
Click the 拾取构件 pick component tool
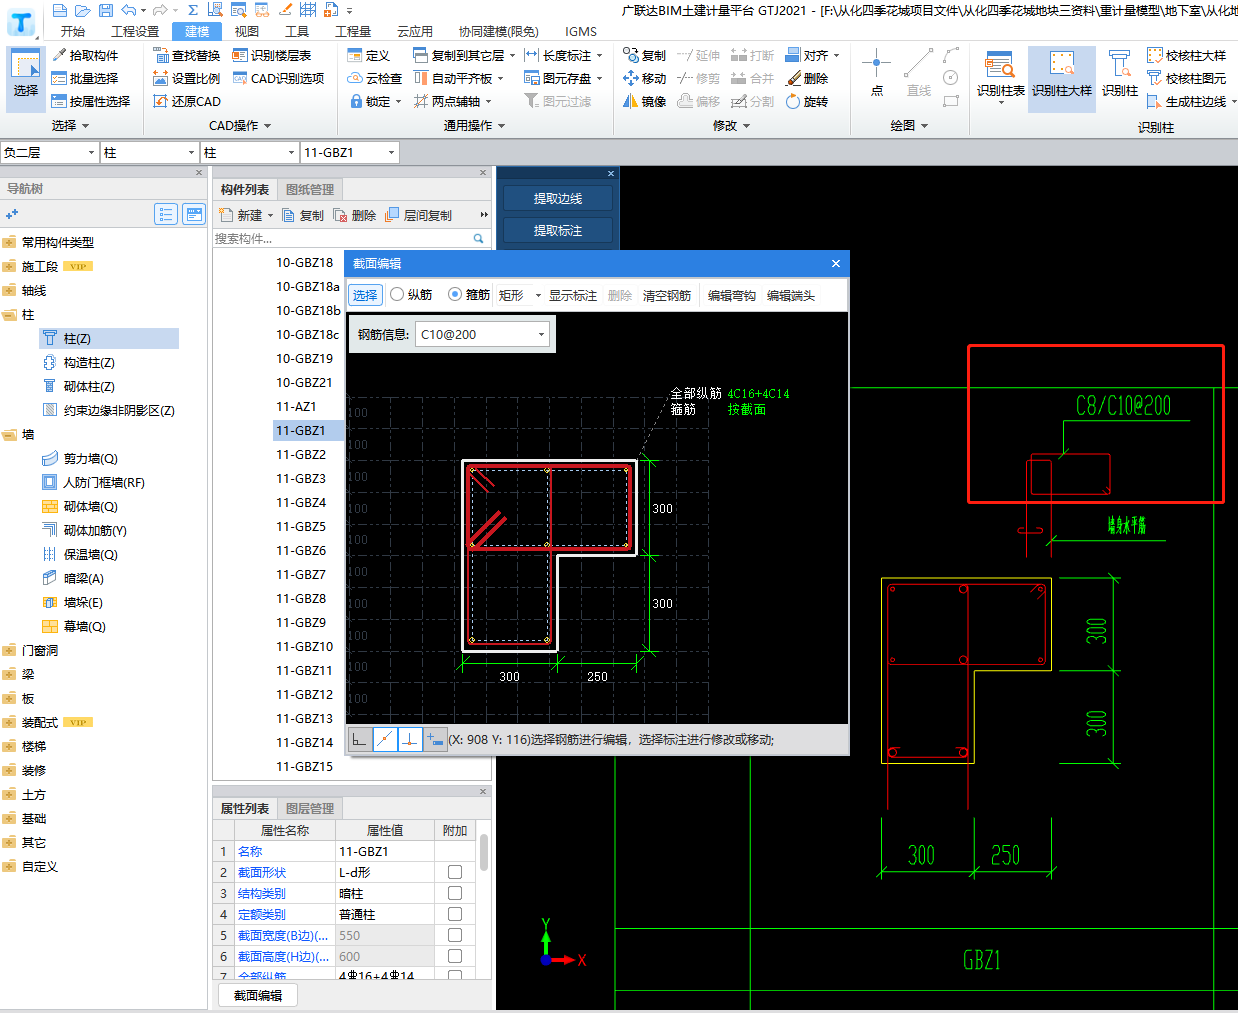pyautogui.click(x=85, y=55)
